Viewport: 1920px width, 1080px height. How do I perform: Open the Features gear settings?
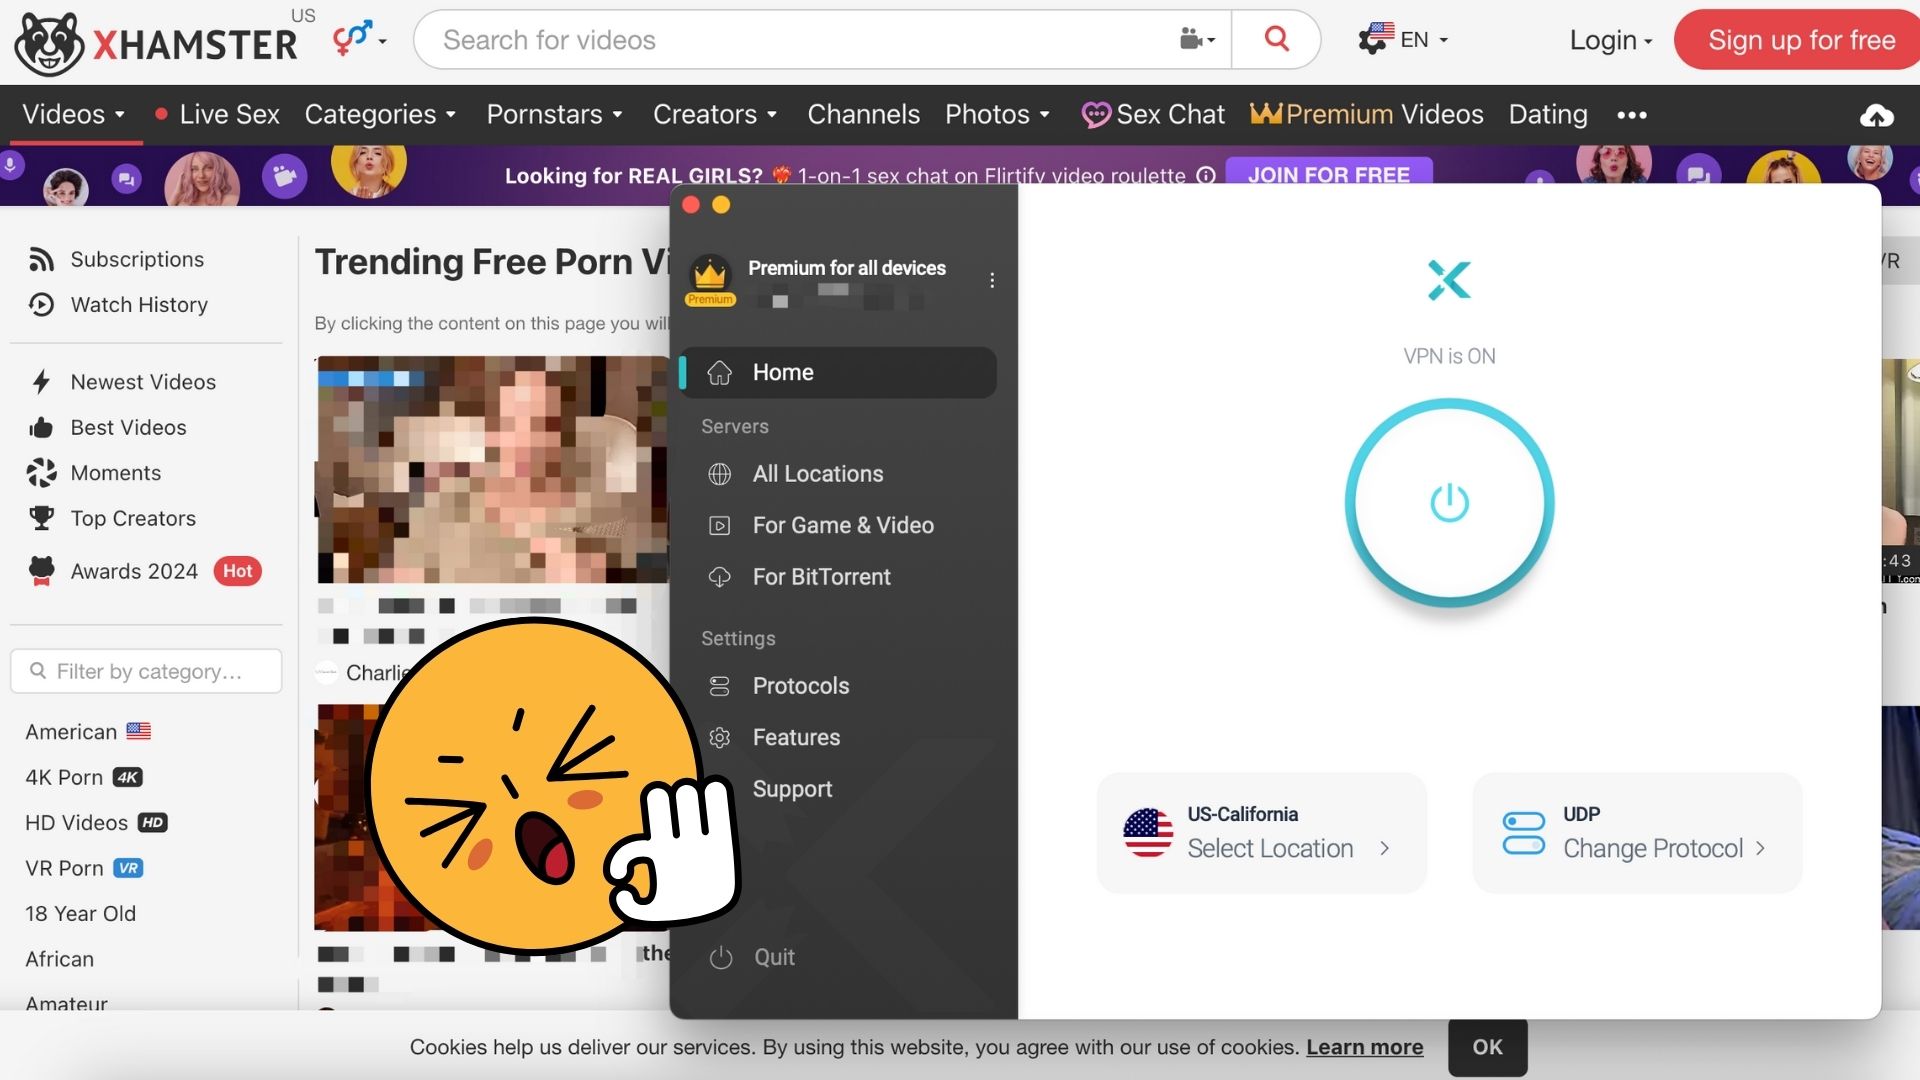tap(719, 738)
